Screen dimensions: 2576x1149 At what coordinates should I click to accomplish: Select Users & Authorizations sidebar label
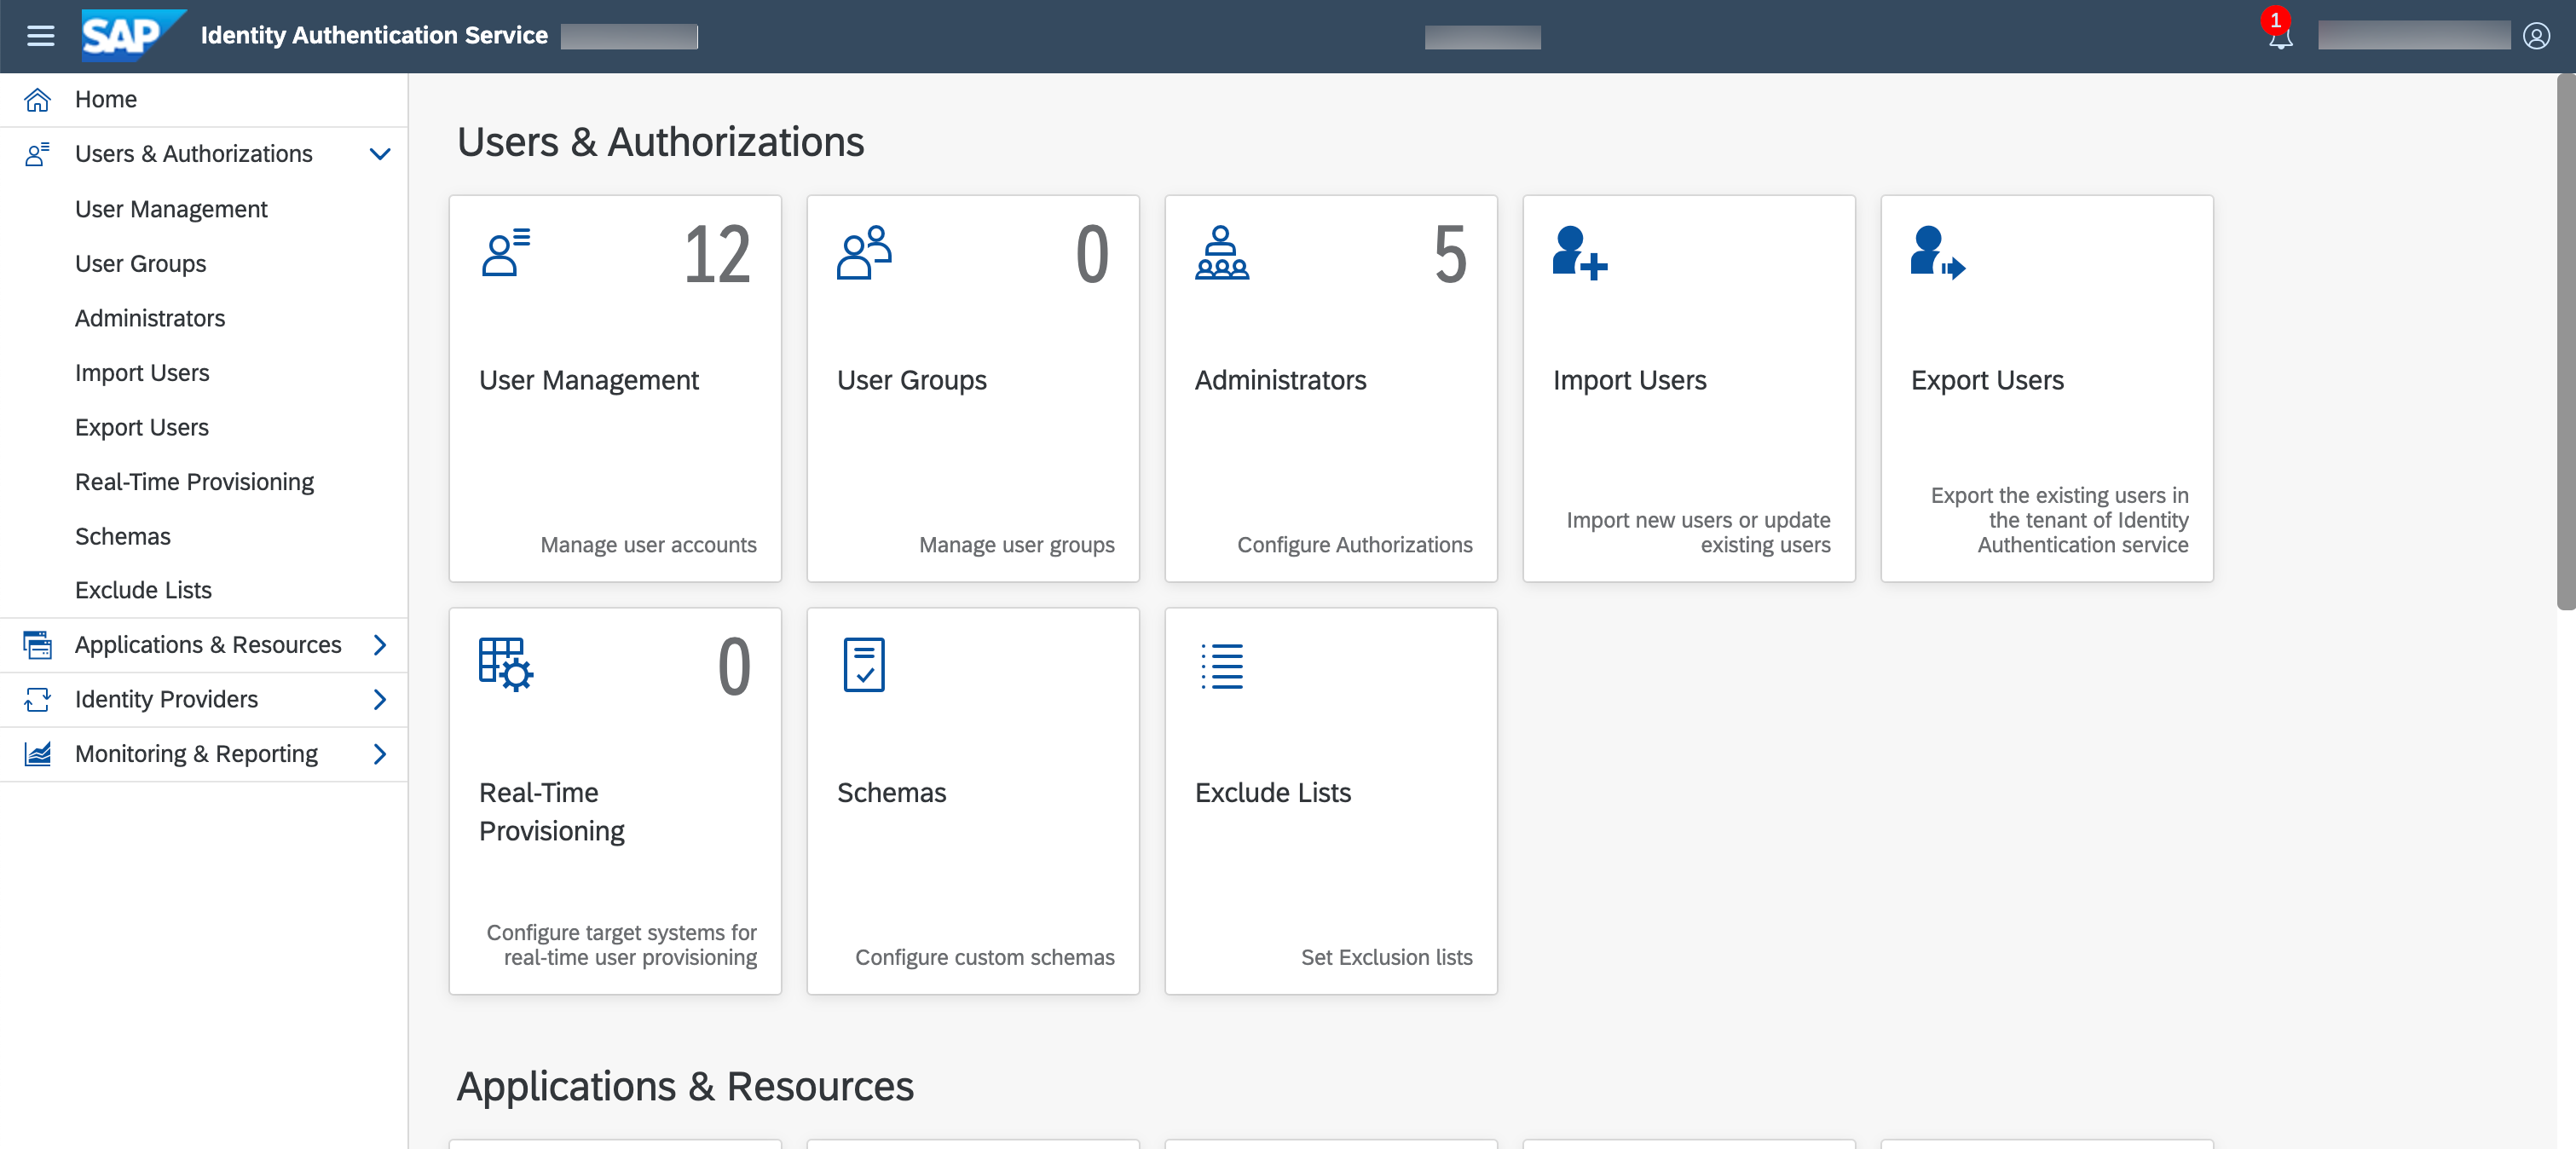point(194,154)
